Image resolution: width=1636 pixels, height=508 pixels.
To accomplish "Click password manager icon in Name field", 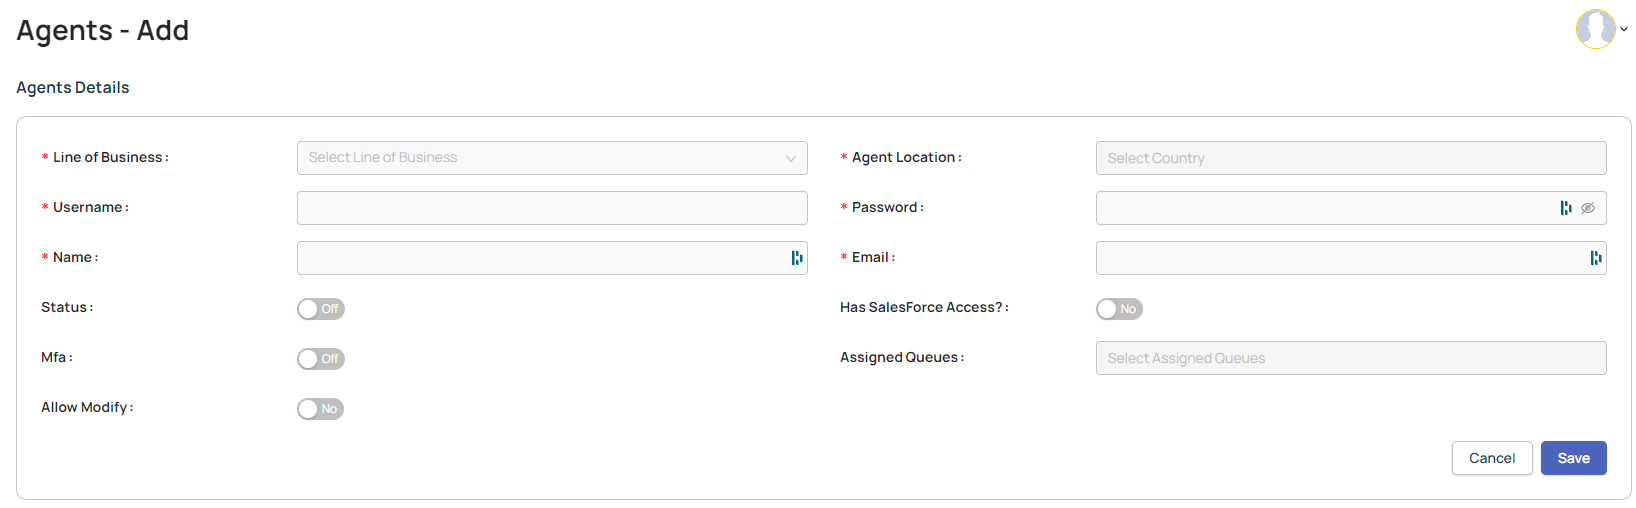I will coord(797,258).
